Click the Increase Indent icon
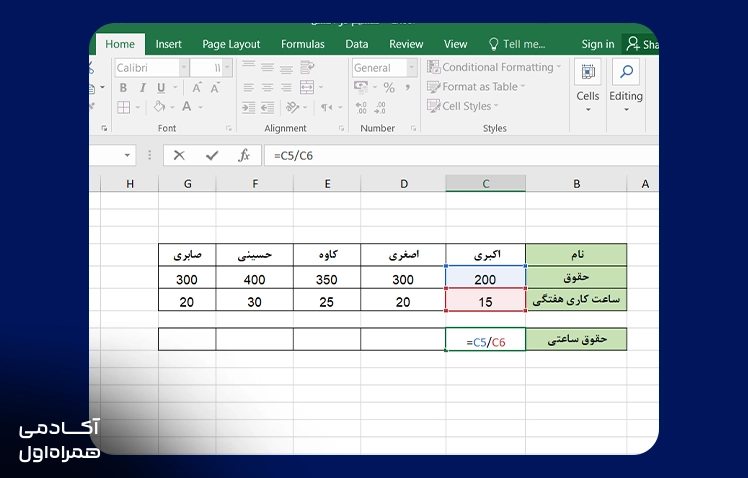The height and width of the screenshot is (478, 748). coord(267,107)
